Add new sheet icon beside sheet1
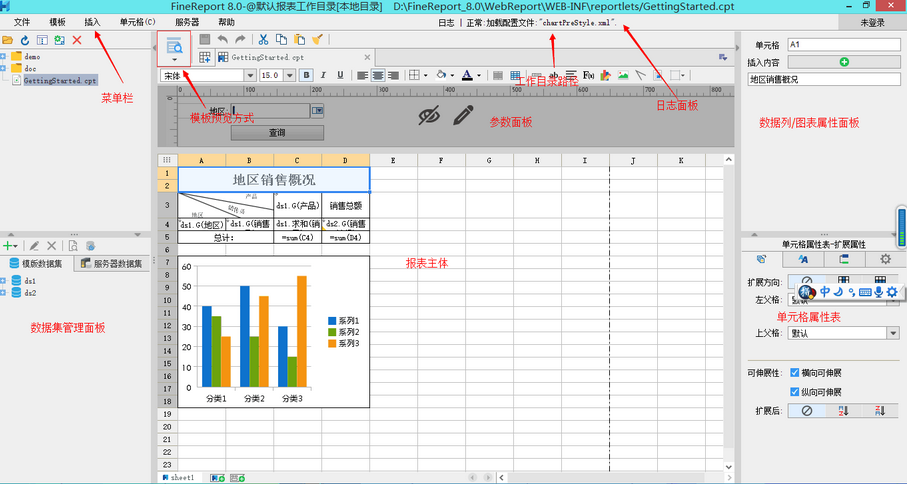This screenshot has width=907, height=485. tap(218, 478)
